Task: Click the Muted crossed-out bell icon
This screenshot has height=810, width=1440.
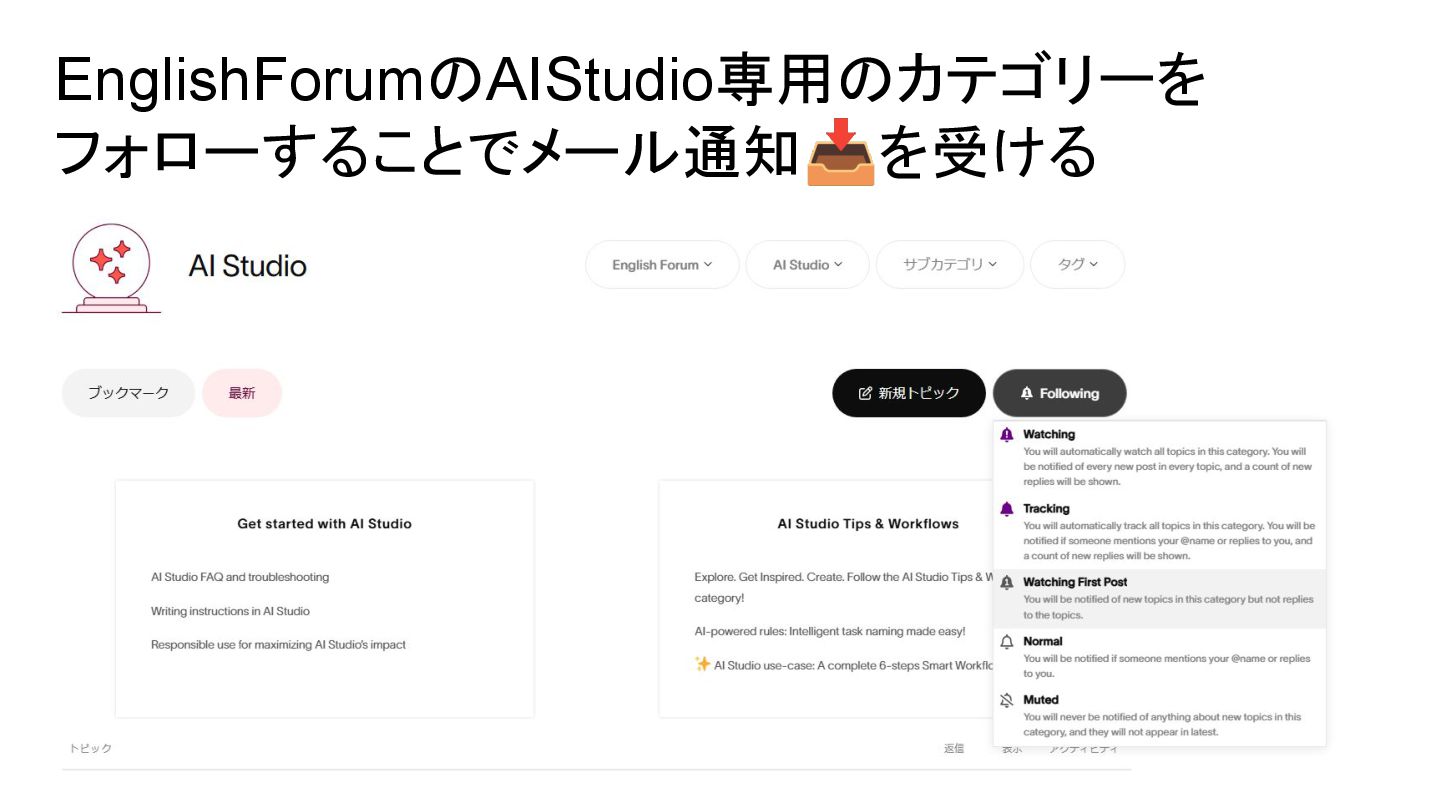Action: (1007, 700)
